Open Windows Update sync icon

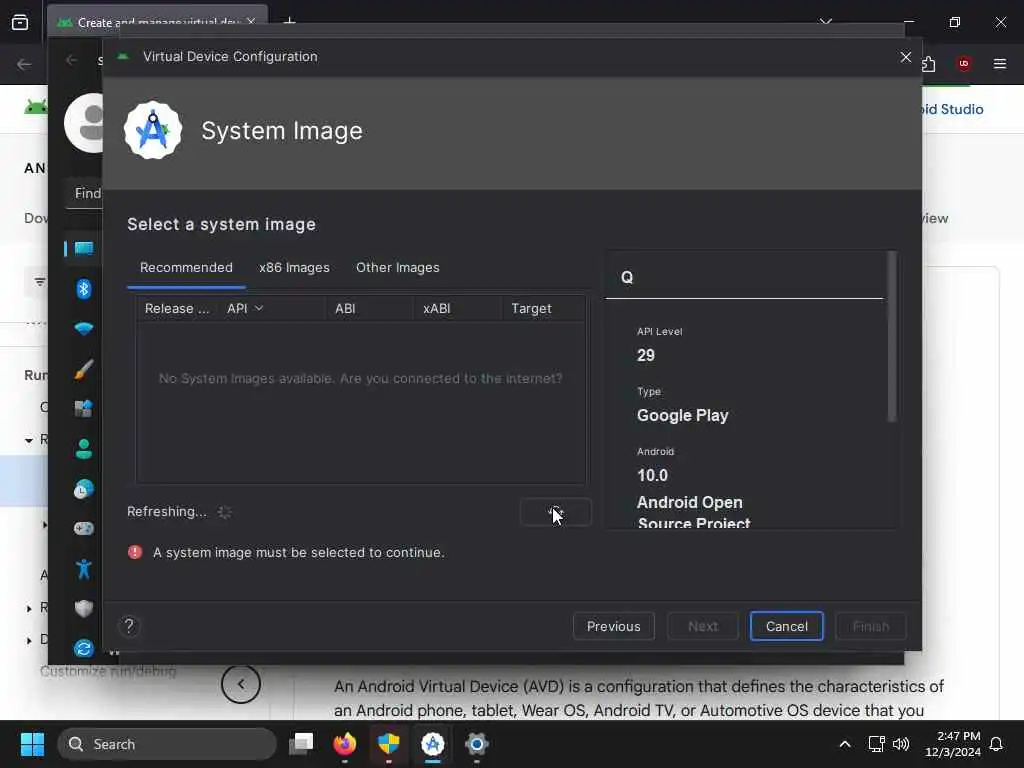coord(84,648)
